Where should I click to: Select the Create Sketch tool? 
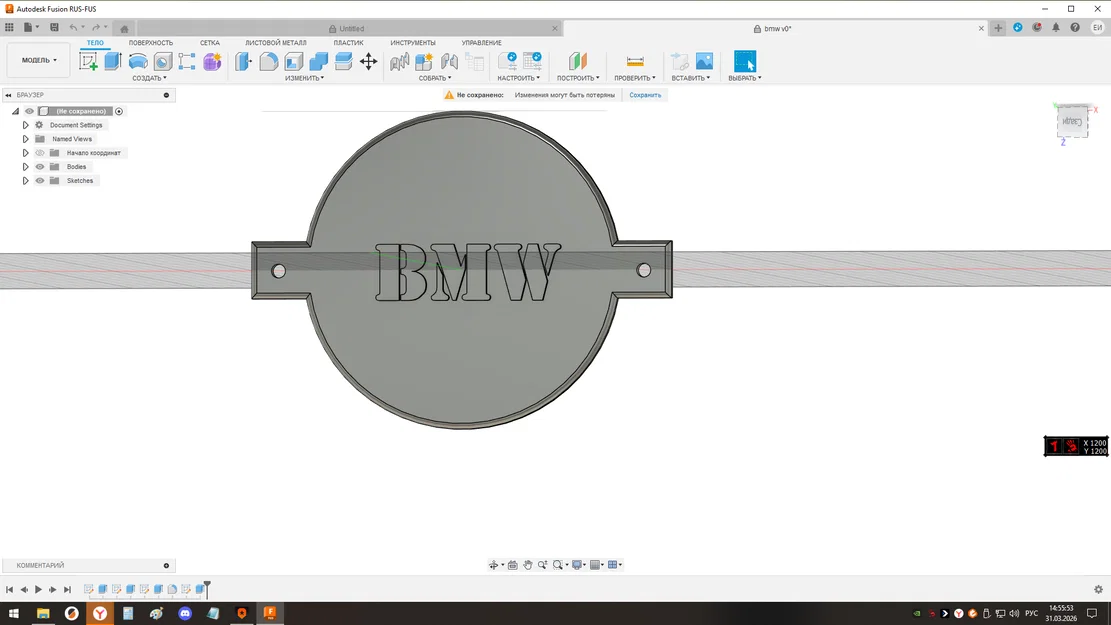click(x=89, y=61)
